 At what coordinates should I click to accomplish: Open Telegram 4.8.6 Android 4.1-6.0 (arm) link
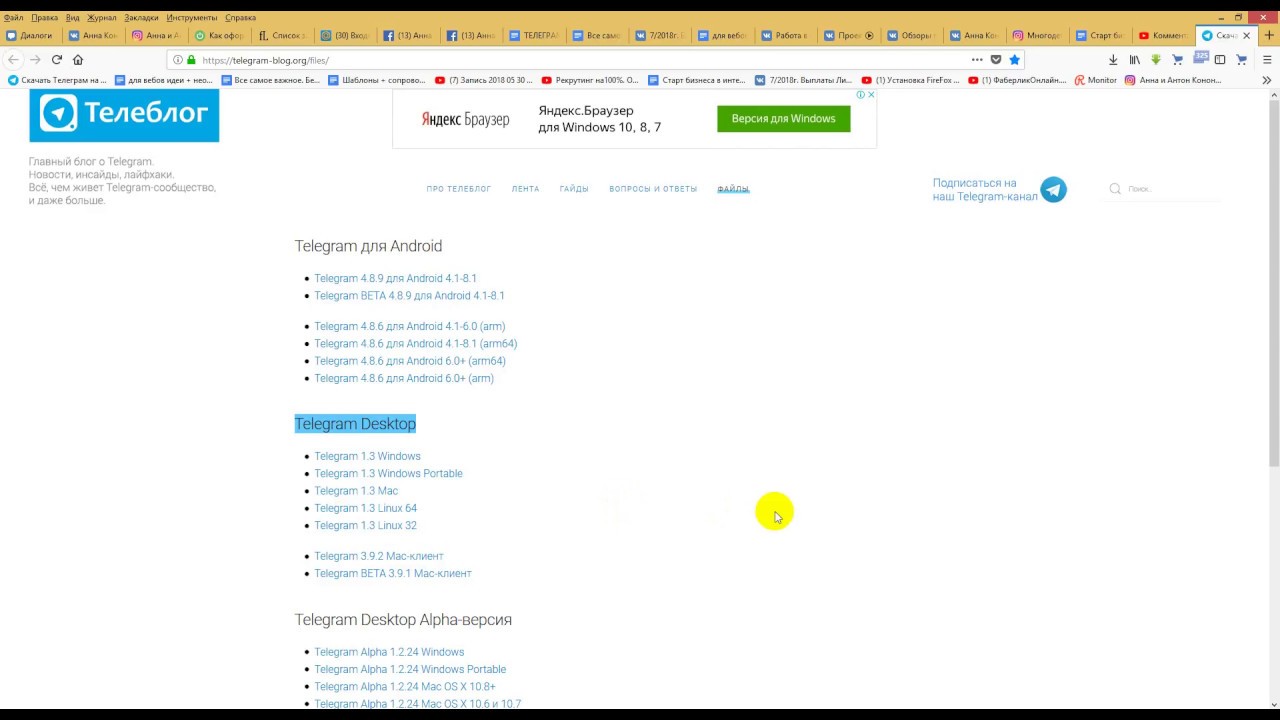coord(410,326)
